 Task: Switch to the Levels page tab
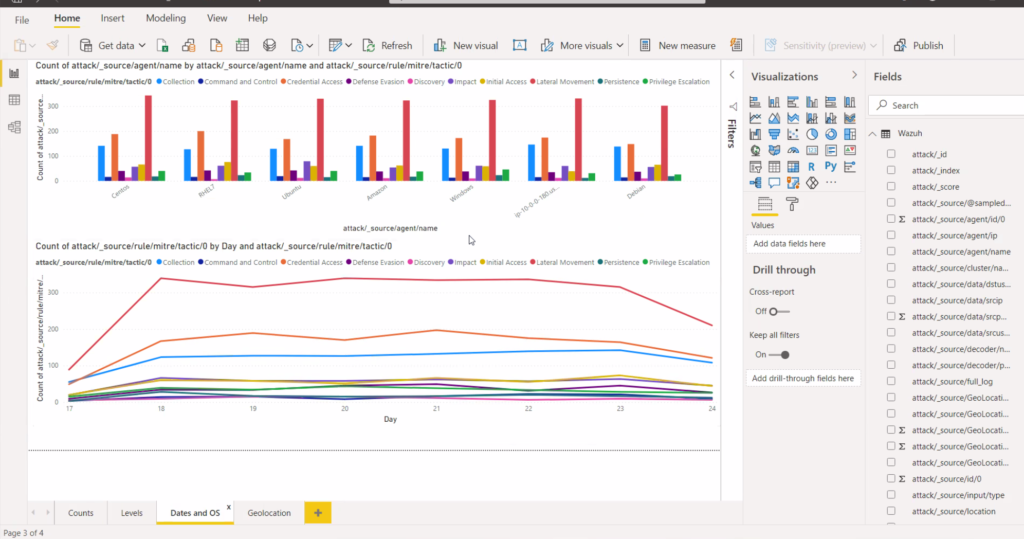point(131,513)
